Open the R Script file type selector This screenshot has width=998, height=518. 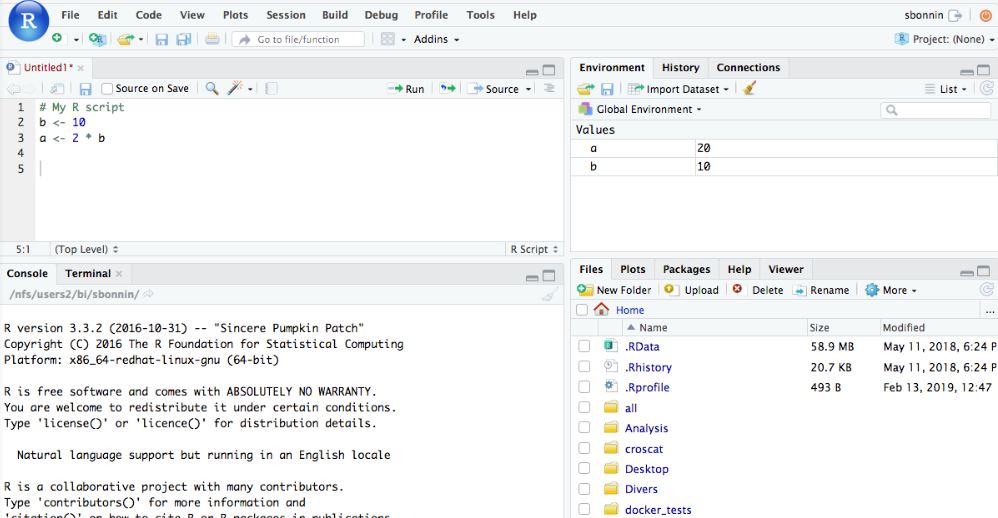coord(534,249)
